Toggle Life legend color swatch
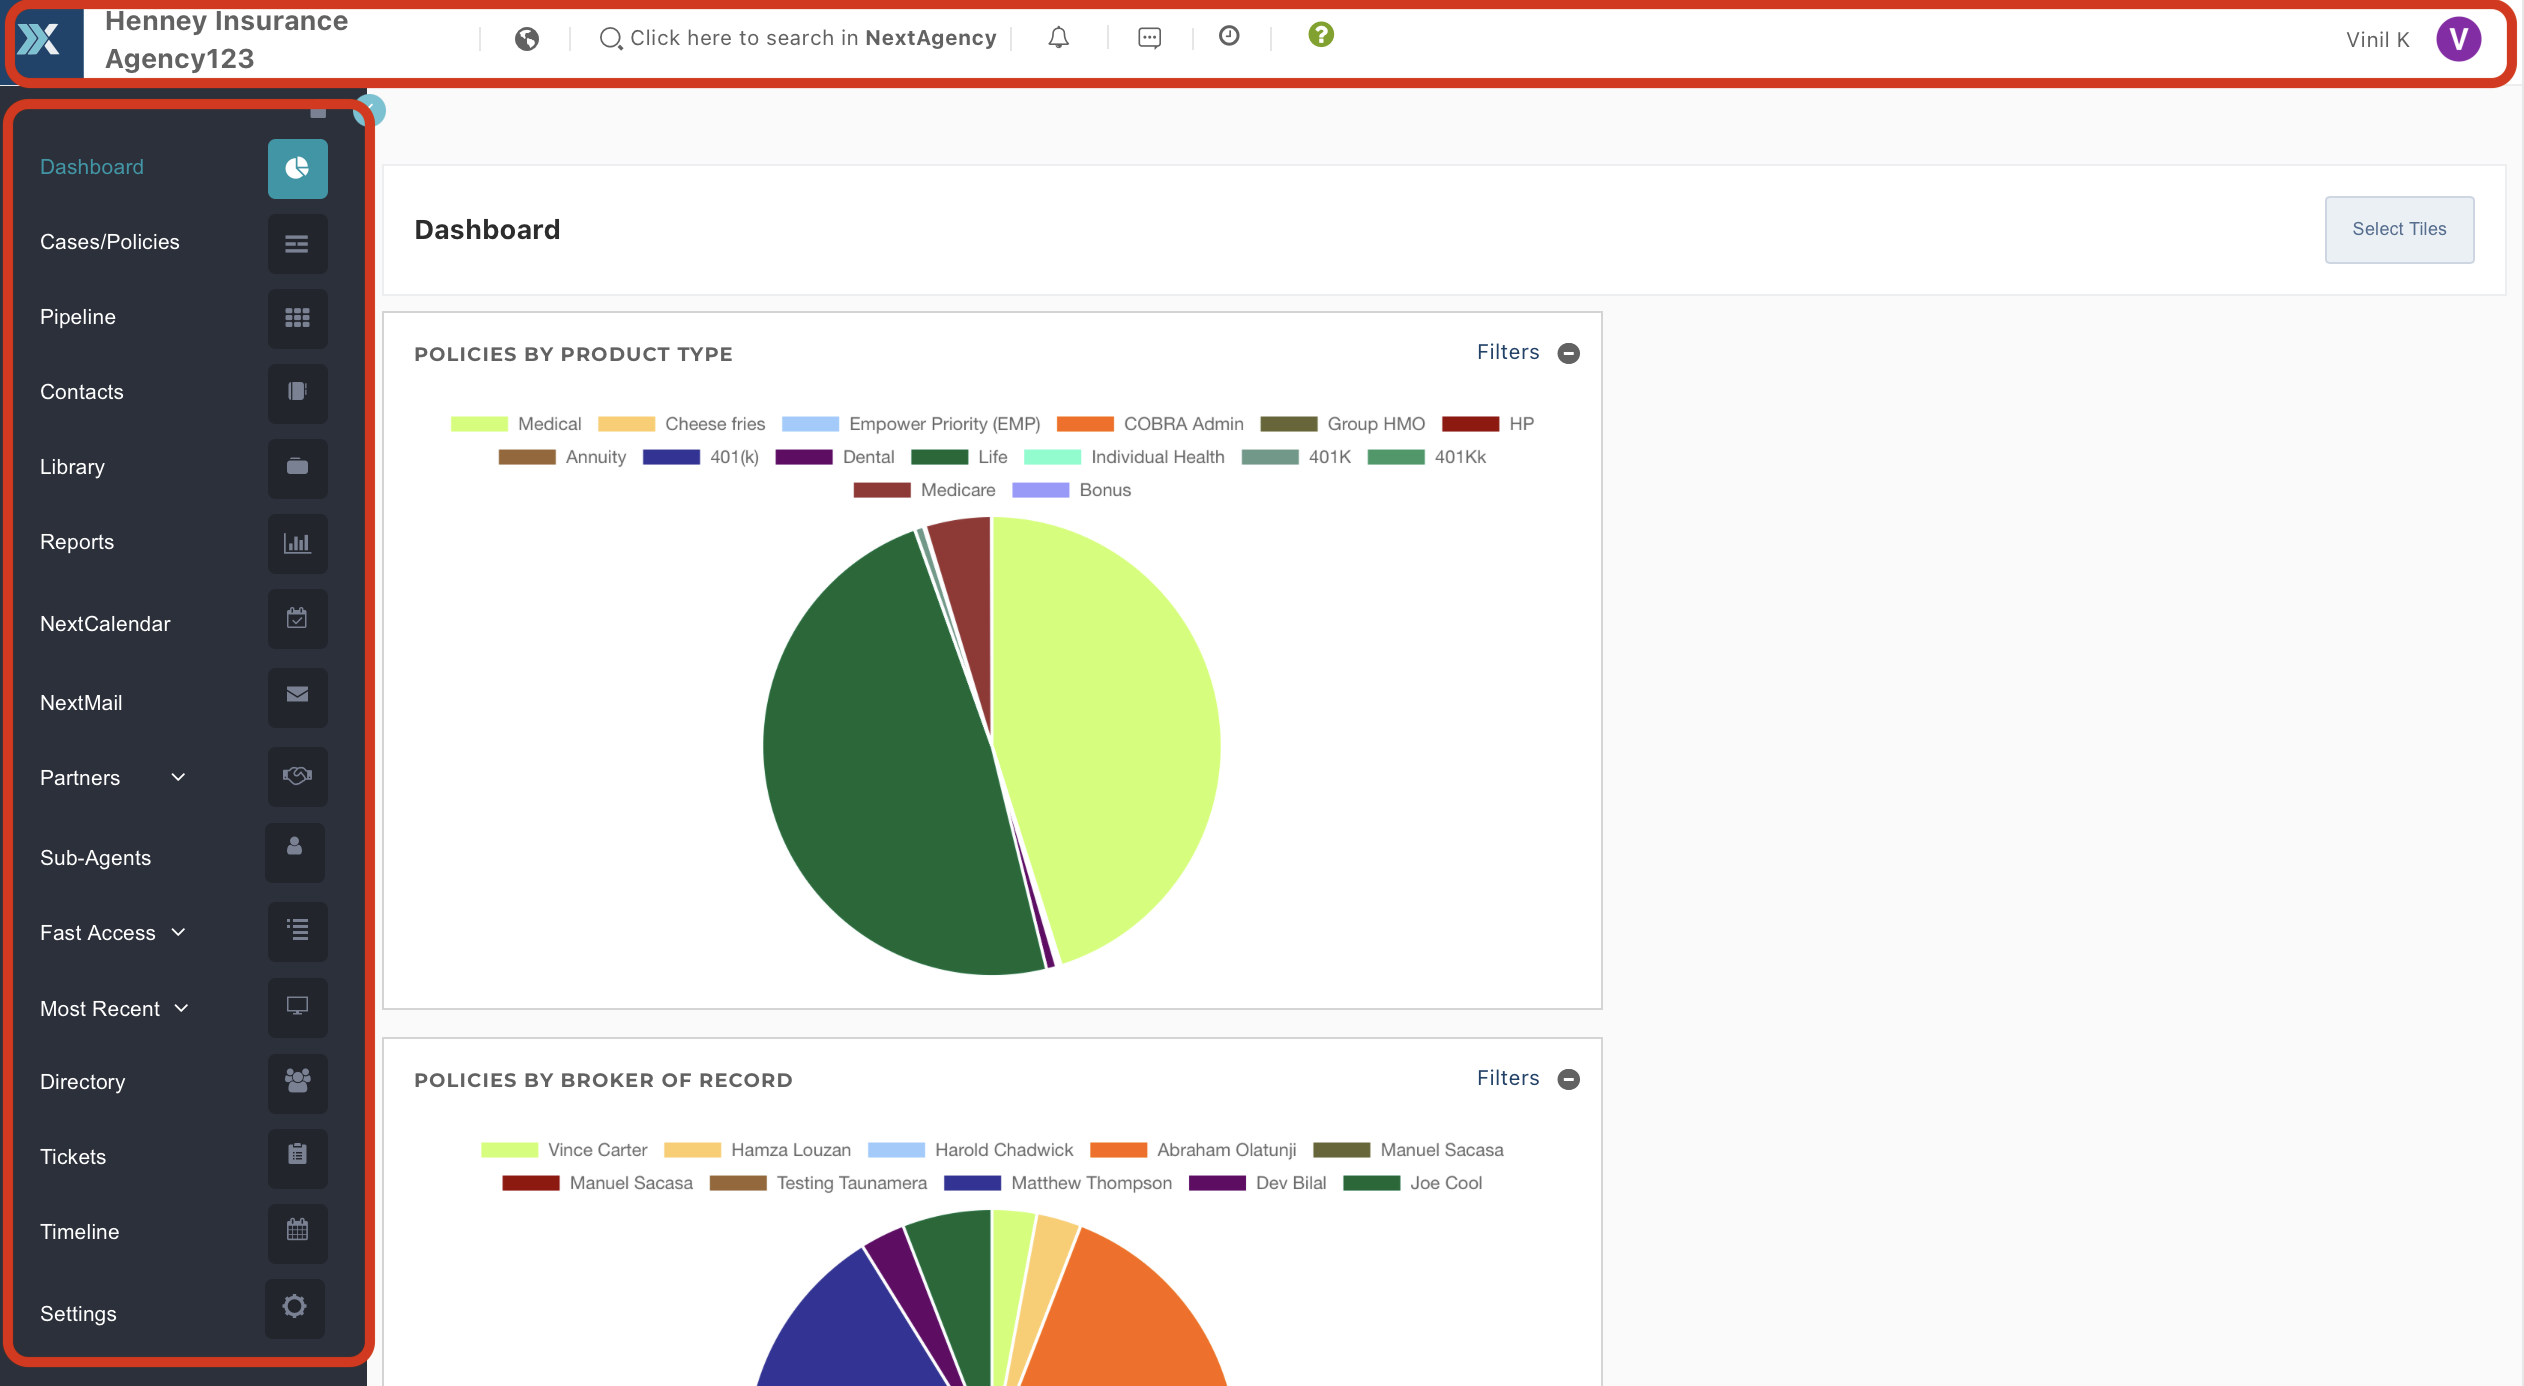Image resolution: width=2524 pixels, height=1386 pixels. coord(939,457)
